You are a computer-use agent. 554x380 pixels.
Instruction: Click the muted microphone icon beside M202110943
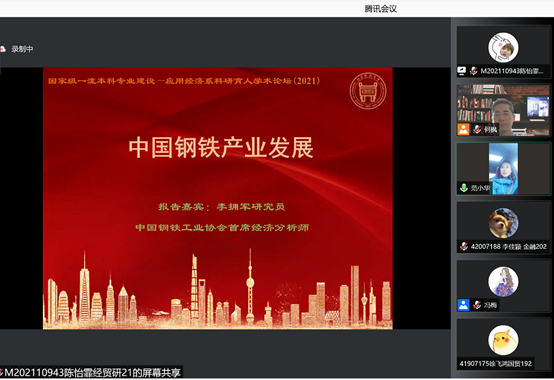pos(473,71)
